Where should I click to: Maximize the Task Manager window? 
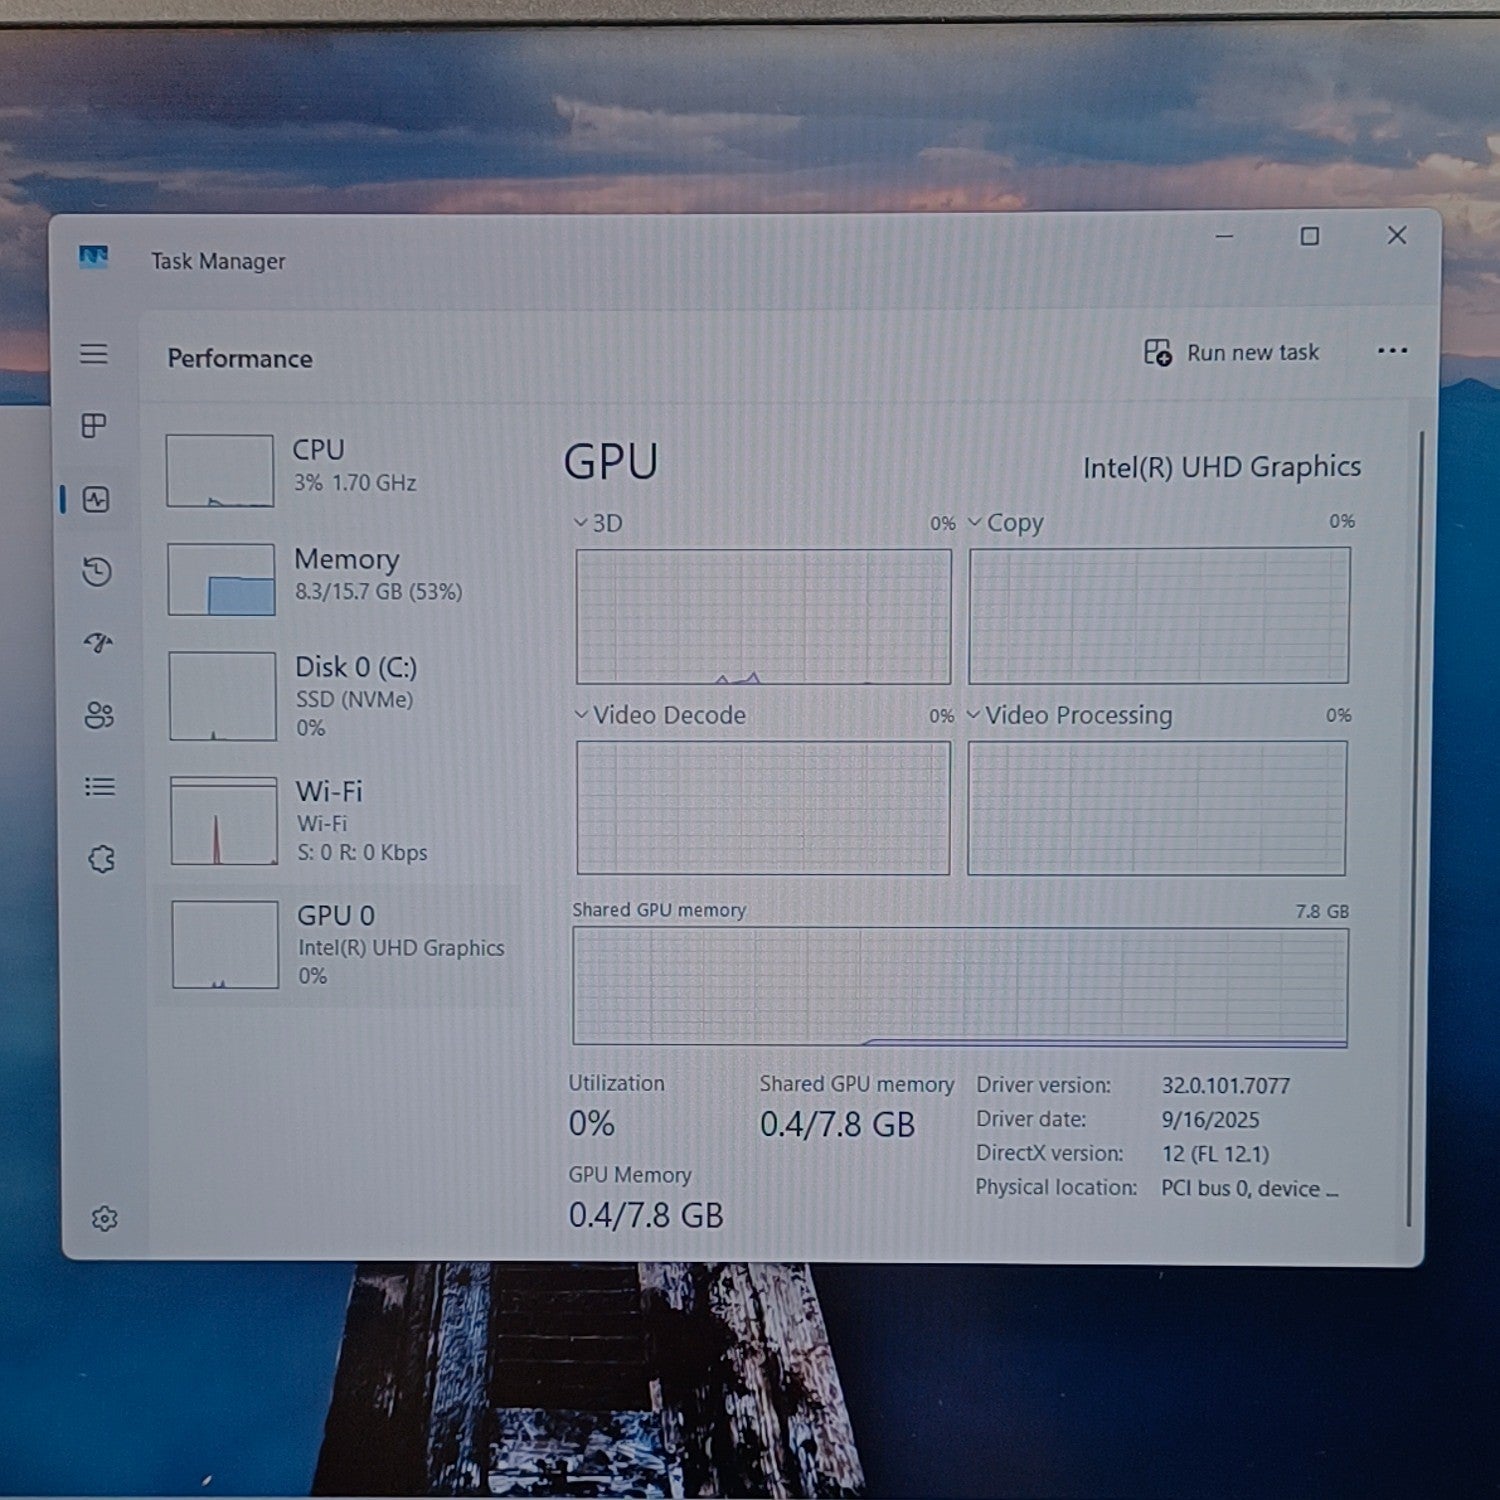[1309, 236]
